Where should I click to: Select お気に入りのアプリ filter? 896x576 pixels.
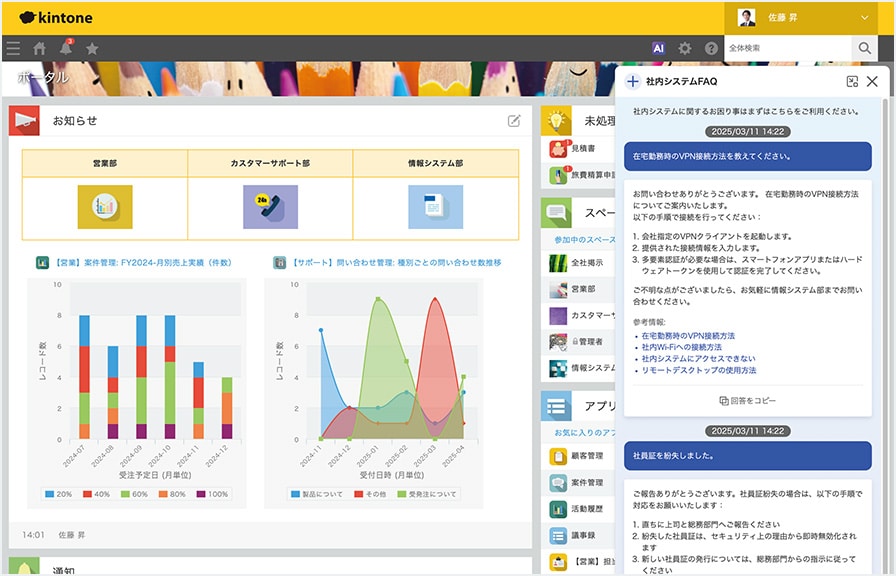click(585, 433)
